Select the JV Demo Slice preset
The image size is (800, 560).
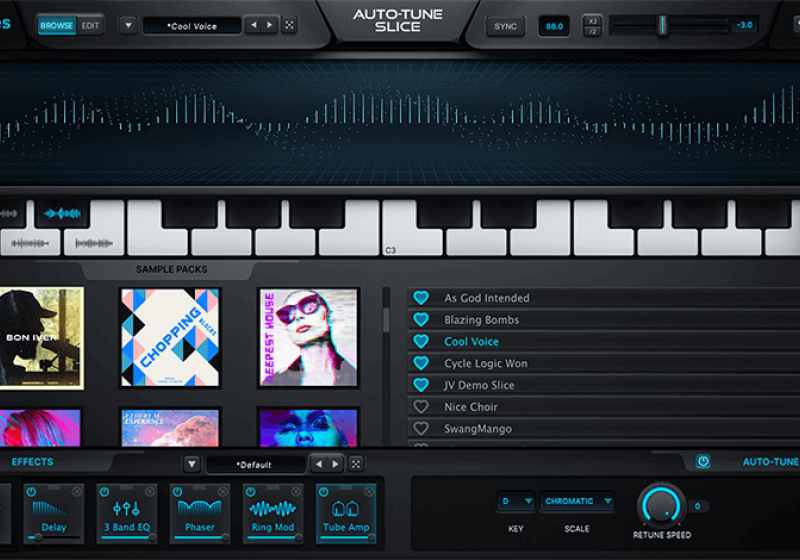[x=479, y=385]
